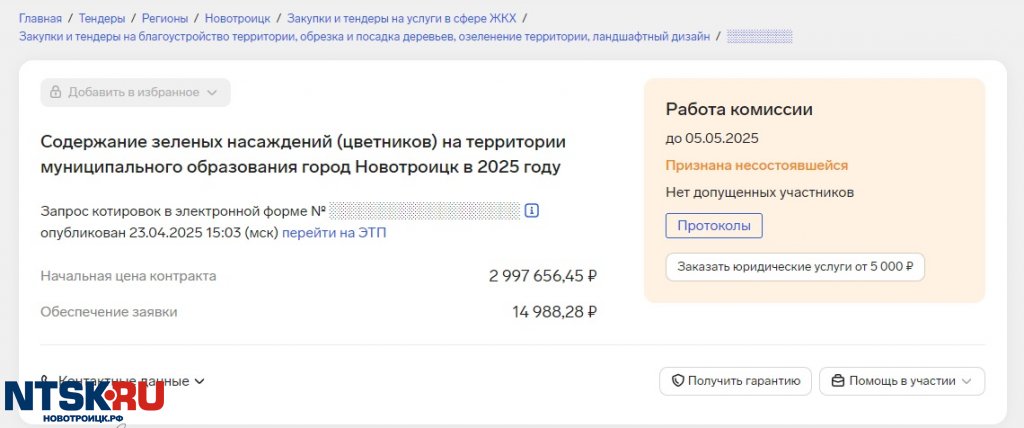Viewport: 1024px width, 428px height.
Task: Click the Признана несостоявшейся status text
Action: point(756,165)
